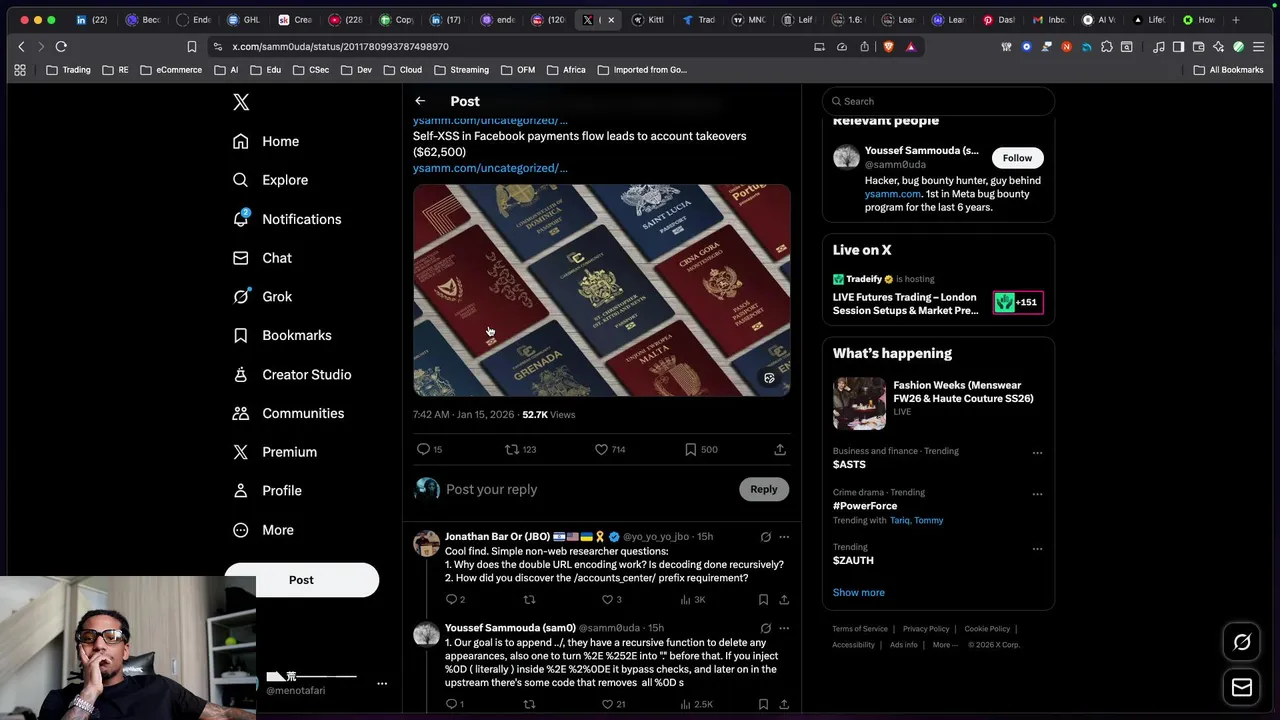Open the Grok action on Jonathan's reply
The image size is (1280, 720).
[765, 537]
